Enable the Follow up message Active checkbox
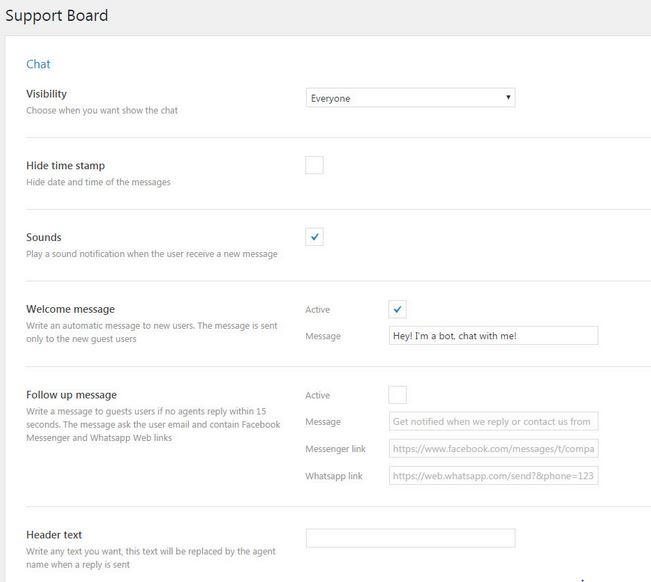Image resolution: width=651 pixels, height=582 pixels. [x=397, y=395]
